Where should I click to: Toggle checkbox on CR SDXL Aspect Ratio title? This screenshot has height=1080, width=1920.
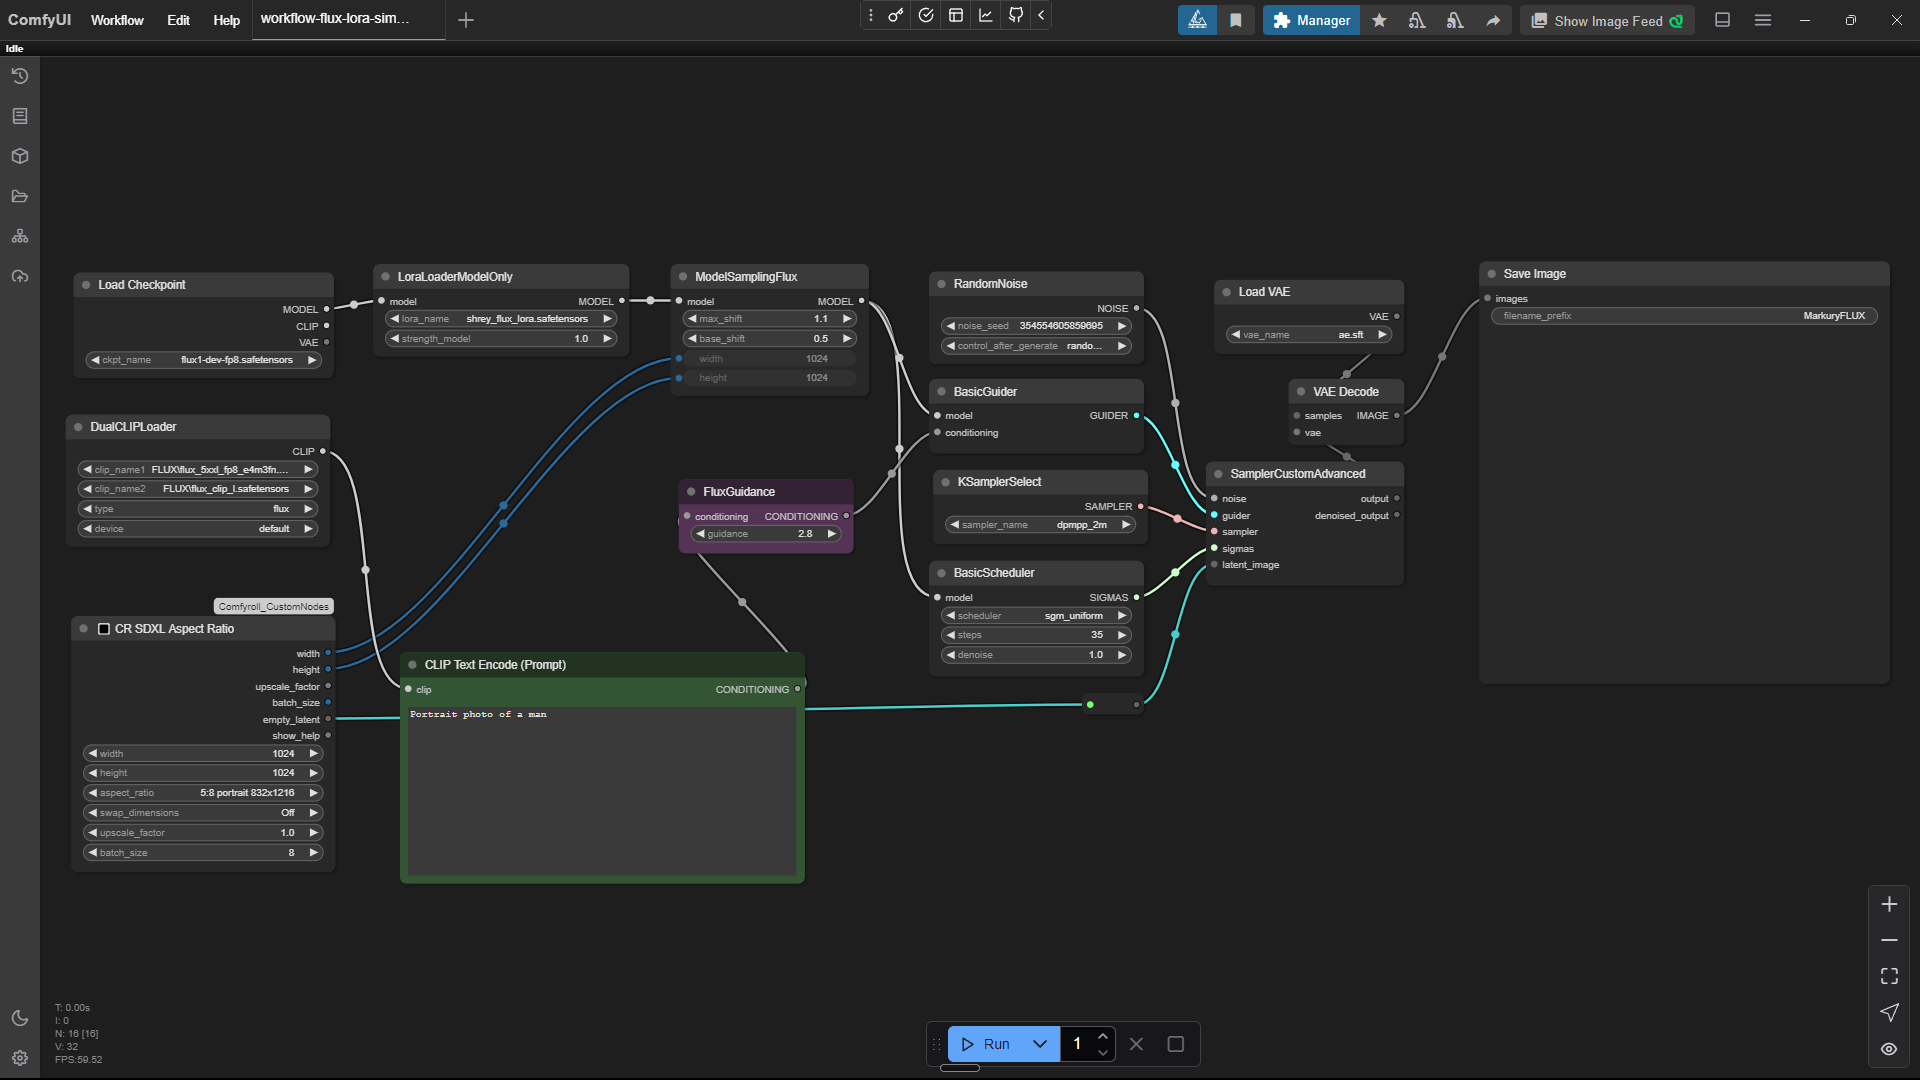pyautogui.click(x=104, y=629)
